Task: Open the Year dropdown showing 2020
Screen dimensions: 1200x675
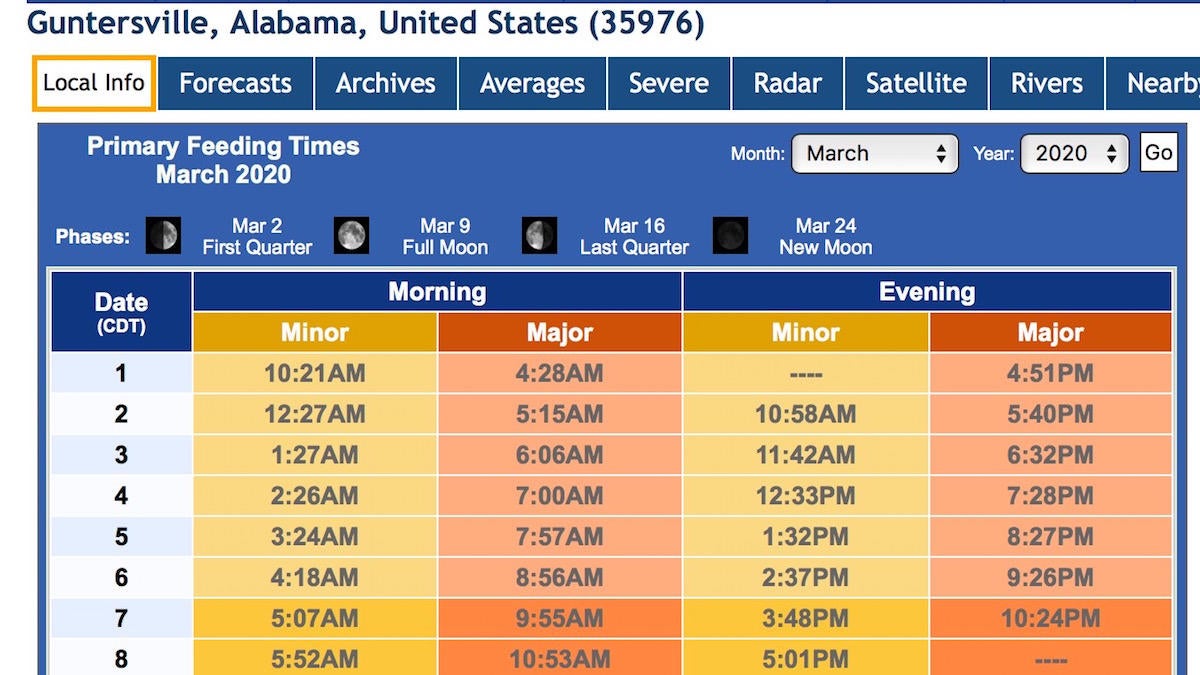Action: [1075, 154]
